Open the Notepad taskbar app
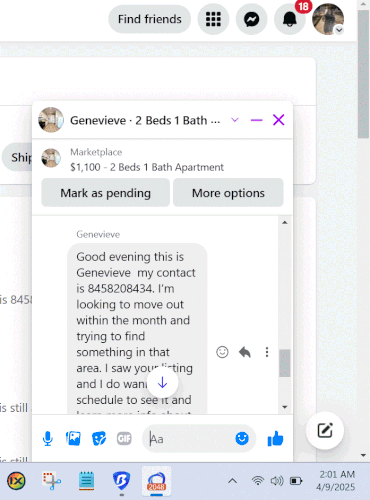Image resolution: width=370 pixels, height=500 pixels. [86, 481]
